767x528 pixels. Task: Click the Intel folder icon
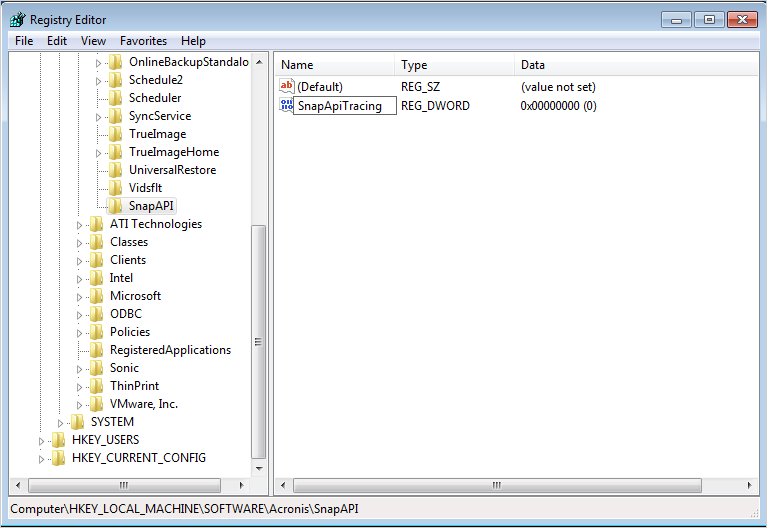coord(97,278)
